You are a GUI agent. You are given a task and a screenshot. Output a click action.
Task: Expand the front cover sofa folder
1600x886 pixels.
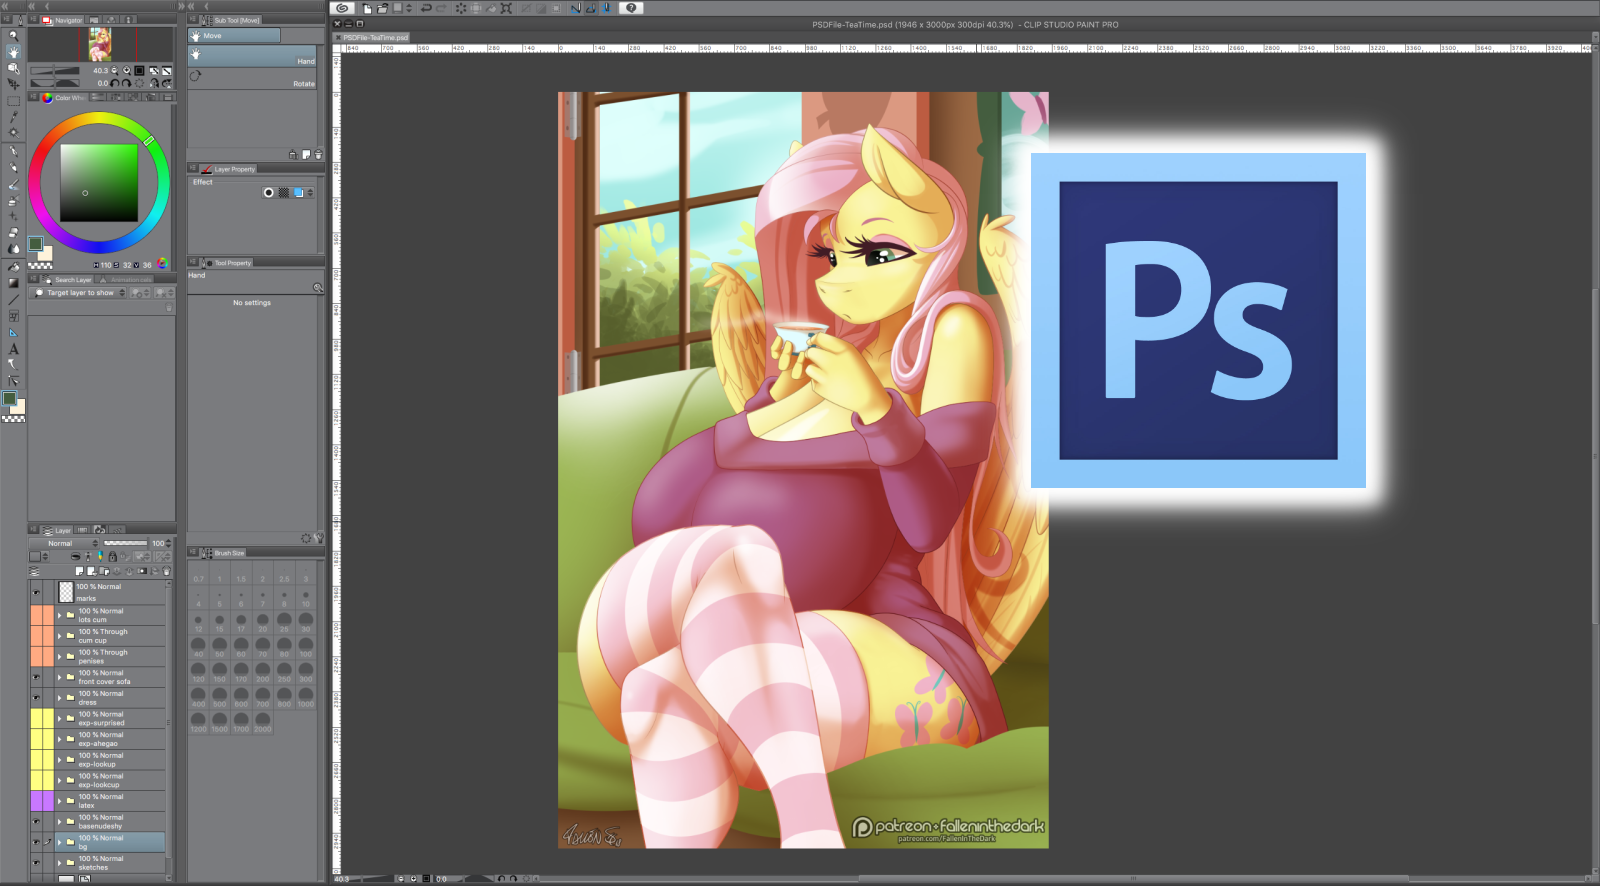point(59,677)
